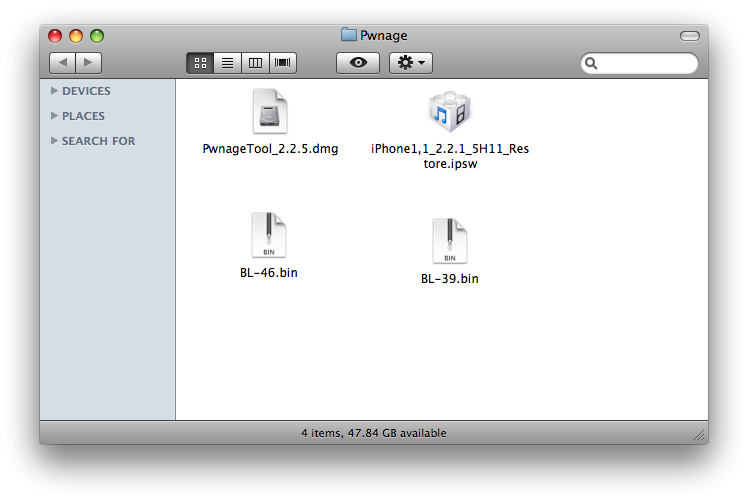748x499 pixels.
Task: Click the window resize grip at bottom corner
Action: tap(699, 435)
